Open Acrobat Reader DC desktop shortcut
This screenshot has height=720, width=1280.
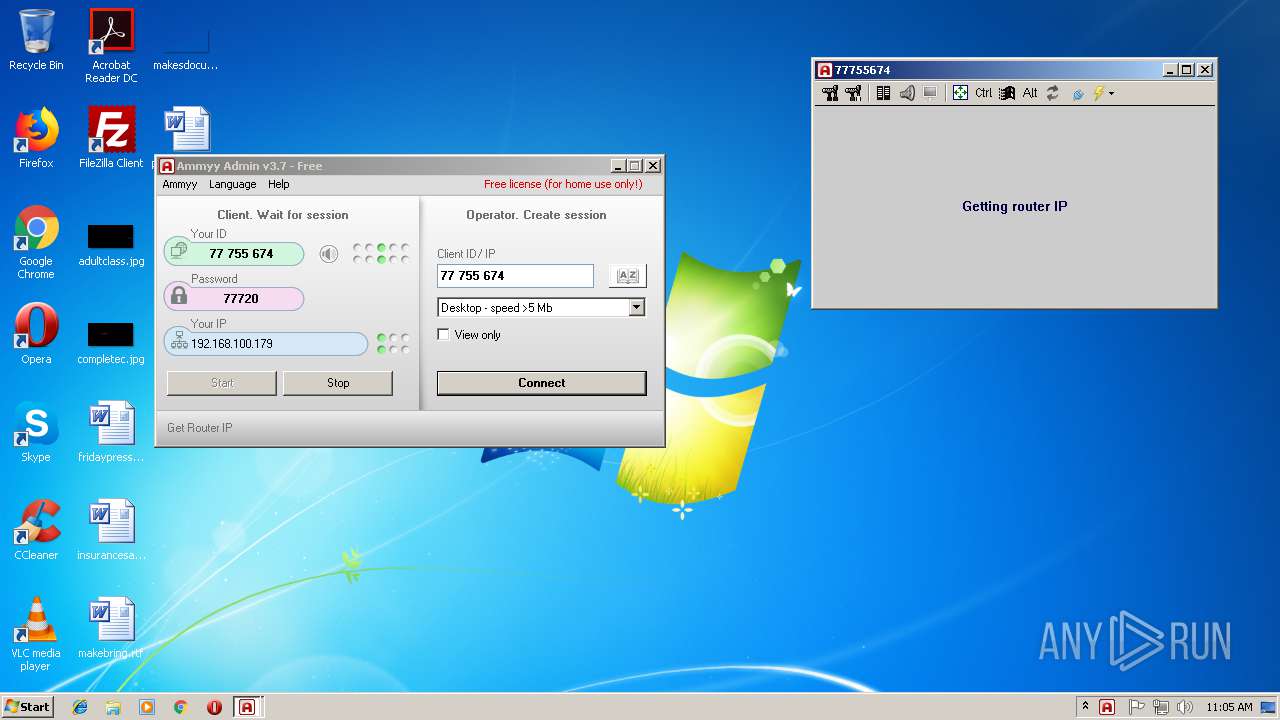(x=111, y=46)
